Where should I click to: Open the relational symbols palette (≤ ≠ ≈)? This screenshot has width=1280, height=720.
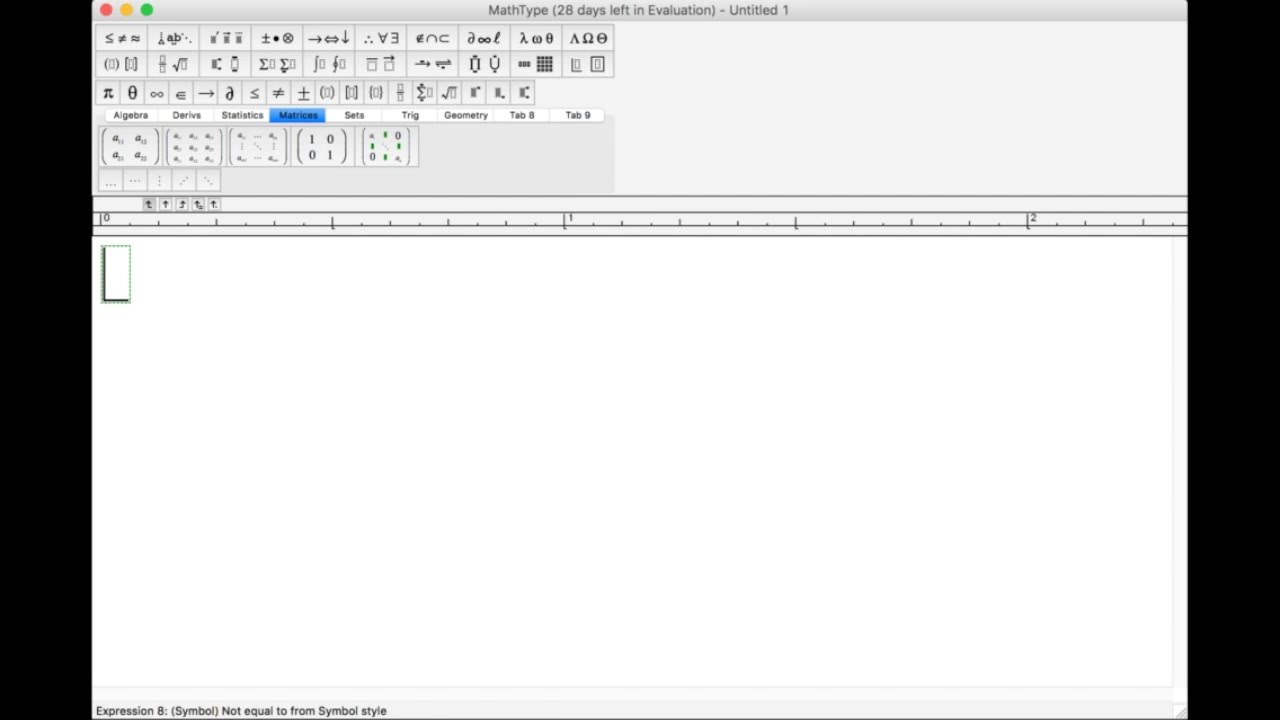tap(122, 38)
